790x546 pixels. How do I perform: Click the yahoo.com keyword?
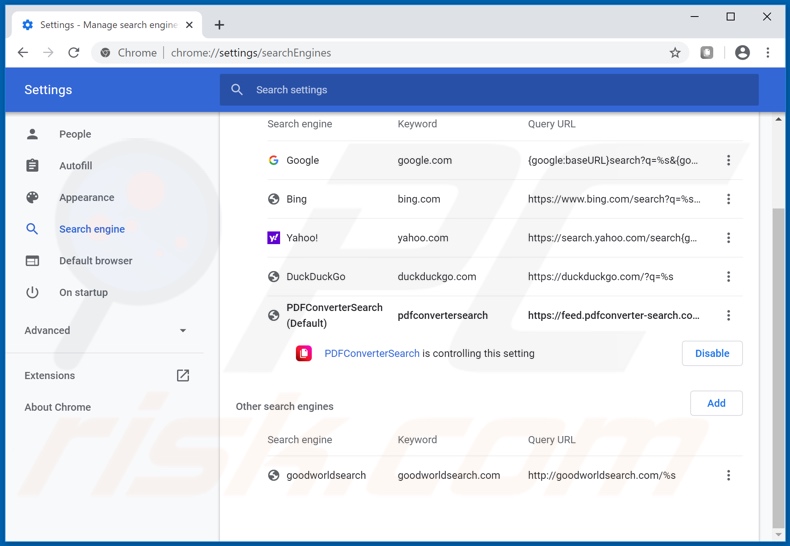click(423, 238)
